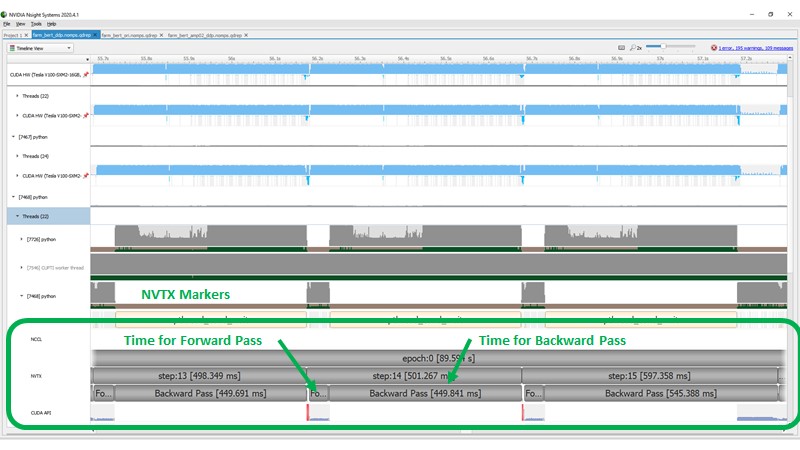Click the horizontal scrollbar at bottom
The width and height of the screenshot is (800, 450).
439,432
